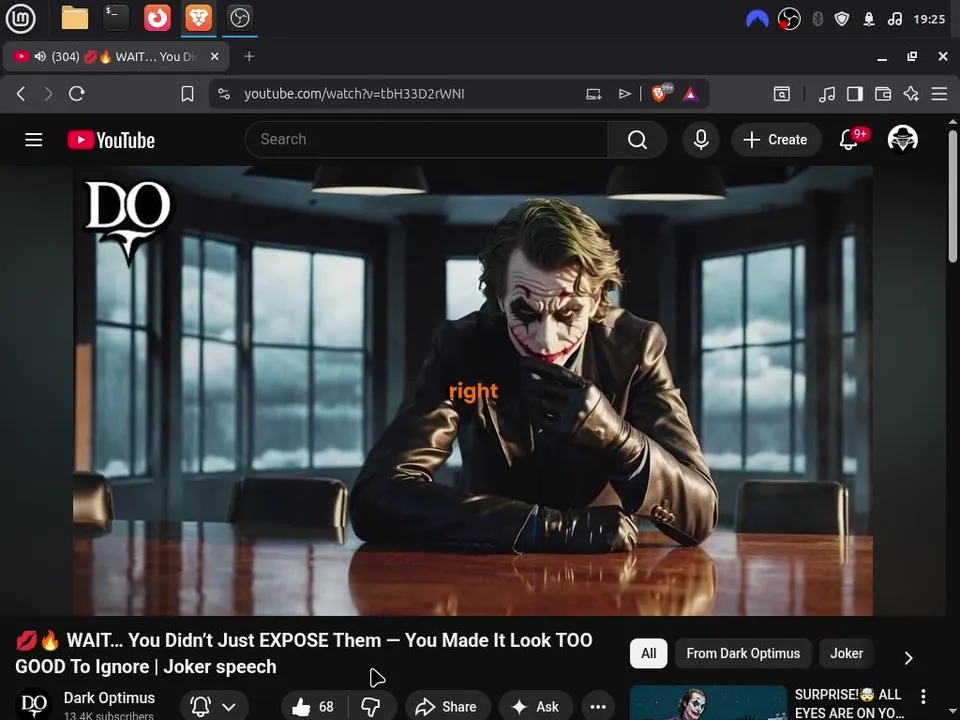Close the YouTube WAIT… tab
Screen dimensions: 960x720
coord(214,56)
